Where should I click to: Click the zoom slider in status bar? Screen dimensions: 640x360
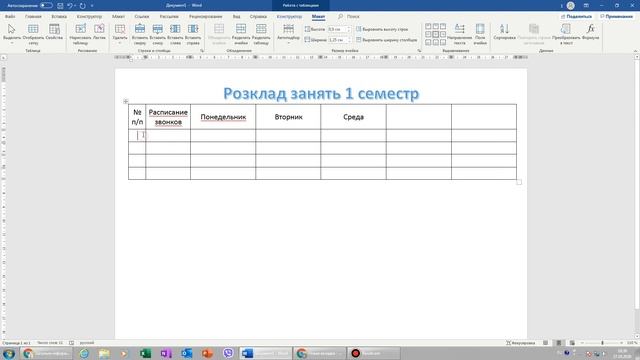coord(602,343)
